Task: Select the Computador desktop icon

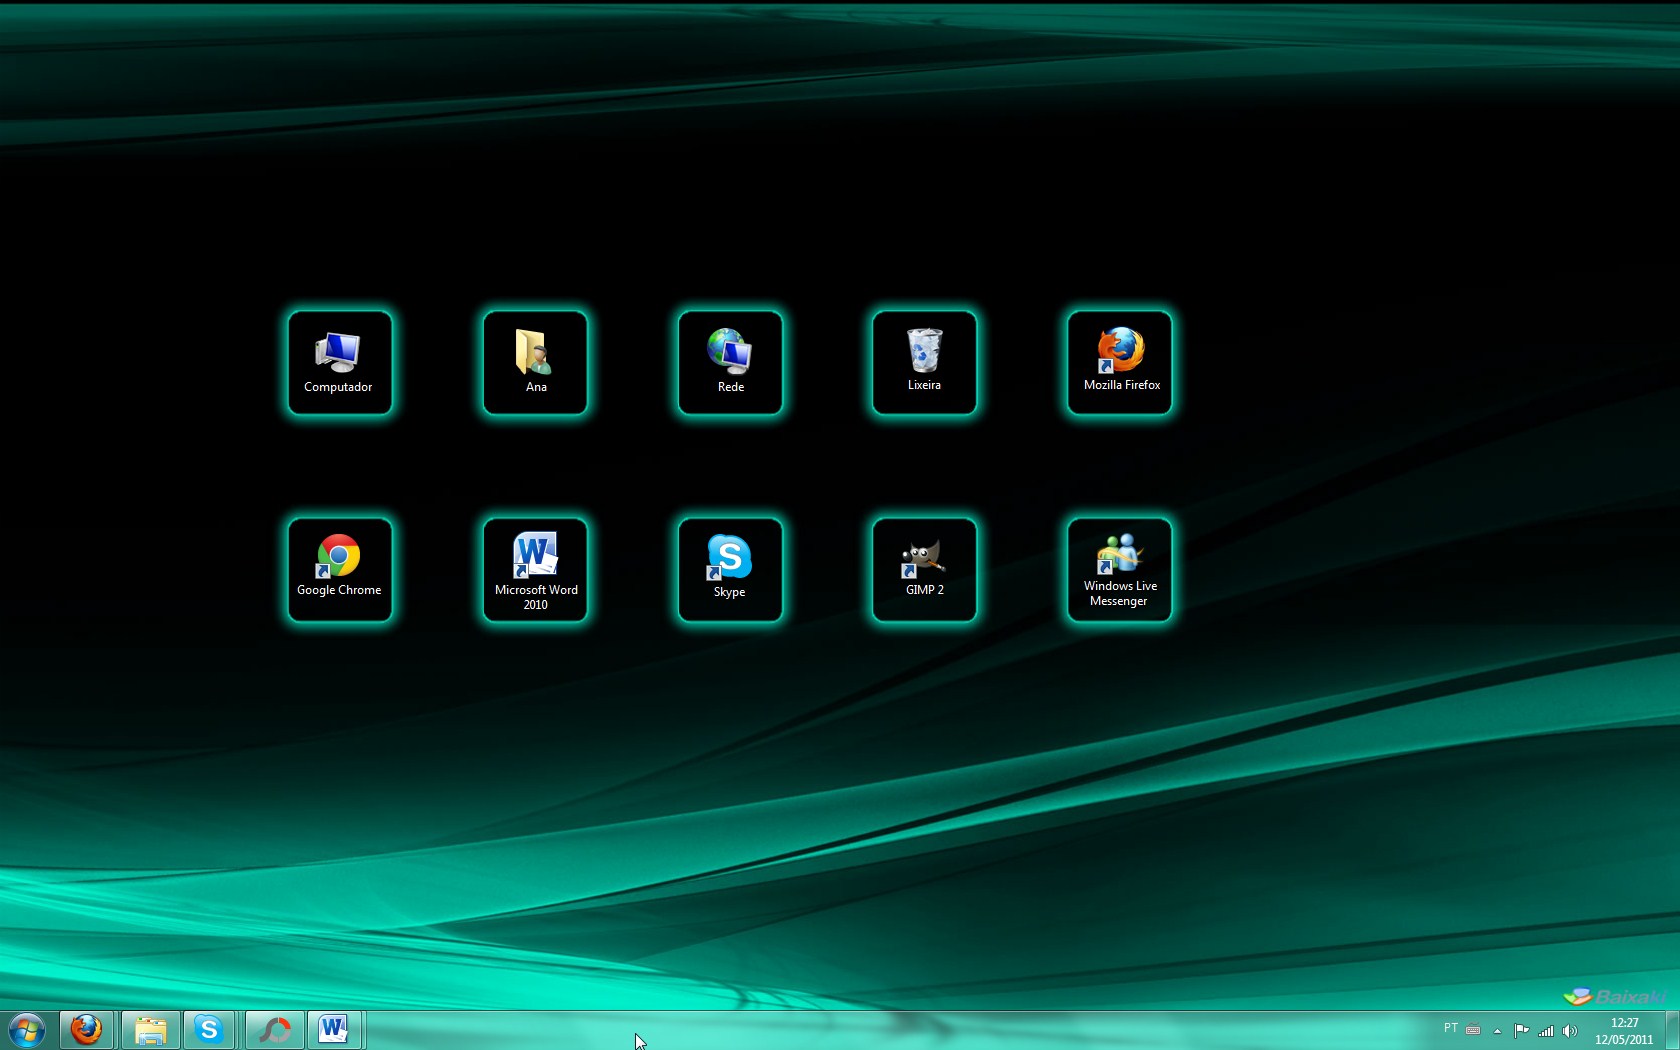Action: point(339,362)
